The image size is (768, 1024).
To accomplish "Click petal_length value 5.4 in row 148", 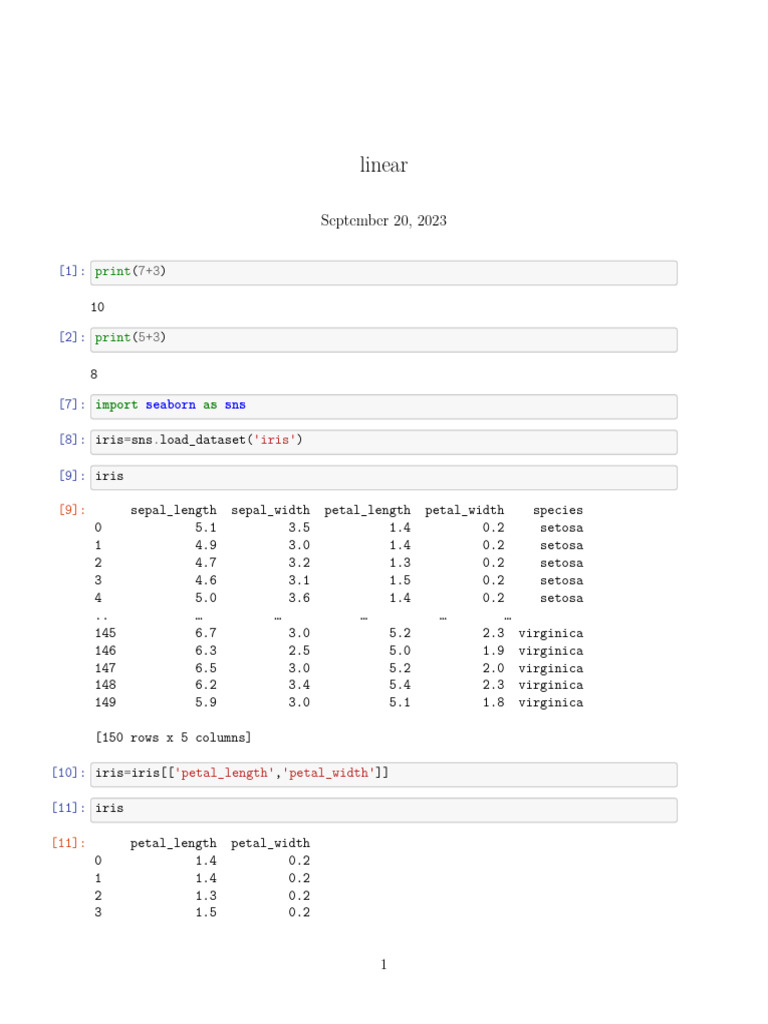I will coord(400,685).
